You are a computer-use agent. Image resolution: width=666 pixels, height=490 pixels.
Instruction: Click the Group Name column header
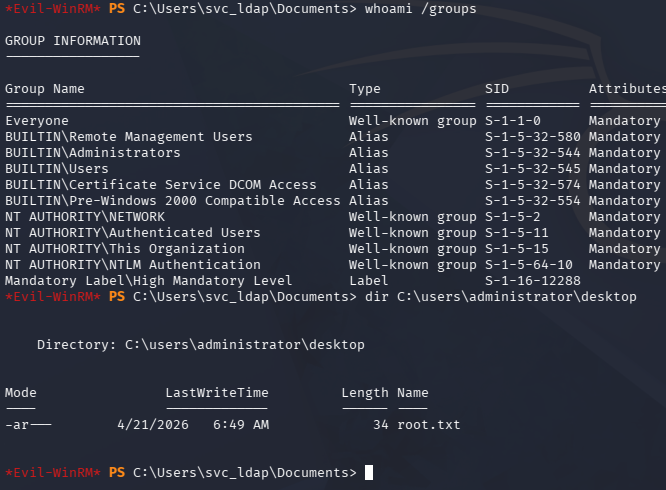45,89
